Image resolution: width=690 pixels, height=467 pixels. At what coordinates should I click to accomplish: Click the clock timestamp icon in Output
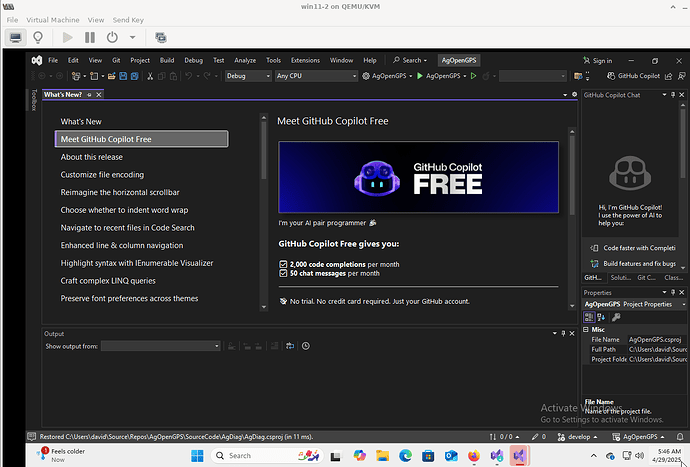[306, 346]
